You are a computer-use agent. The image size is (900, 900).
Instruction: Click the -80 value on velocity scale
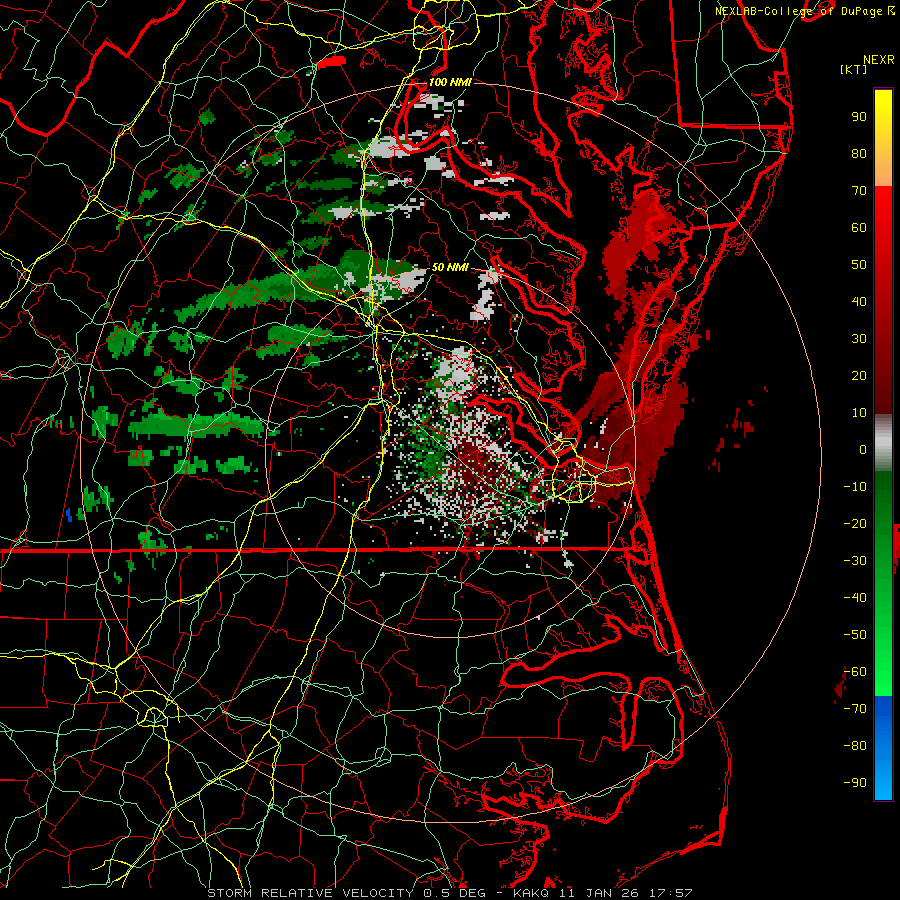click(855, 746)
